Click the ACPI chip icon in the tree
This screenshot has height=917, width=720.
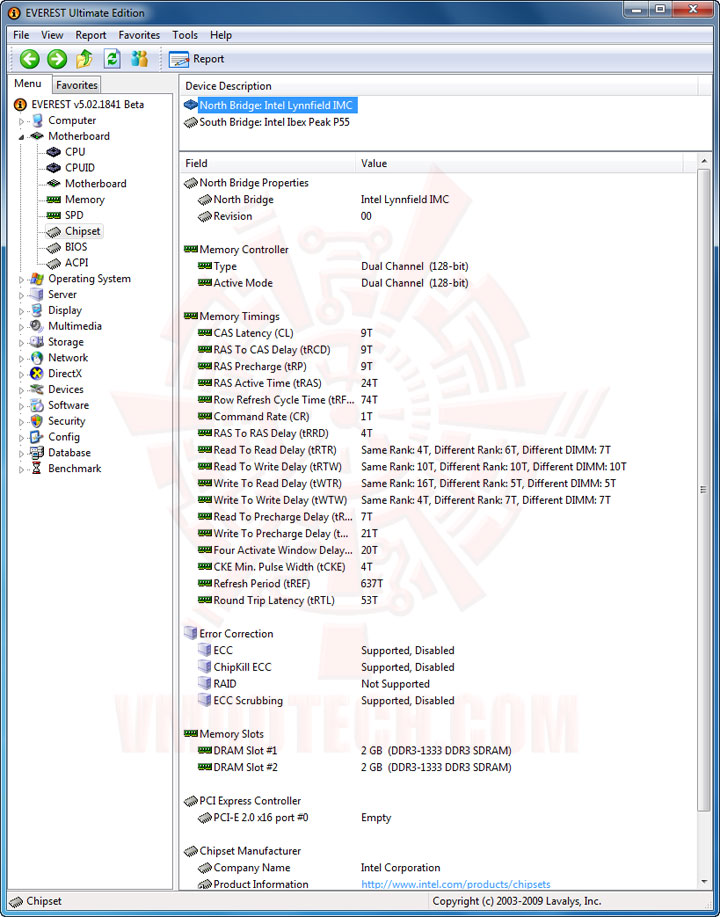(54, 263)
